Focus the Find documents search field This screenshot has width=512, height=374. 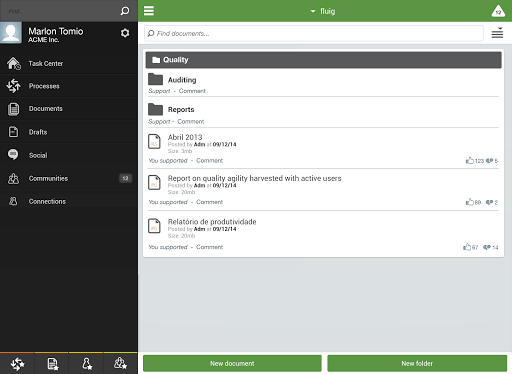tap(314, 33)
